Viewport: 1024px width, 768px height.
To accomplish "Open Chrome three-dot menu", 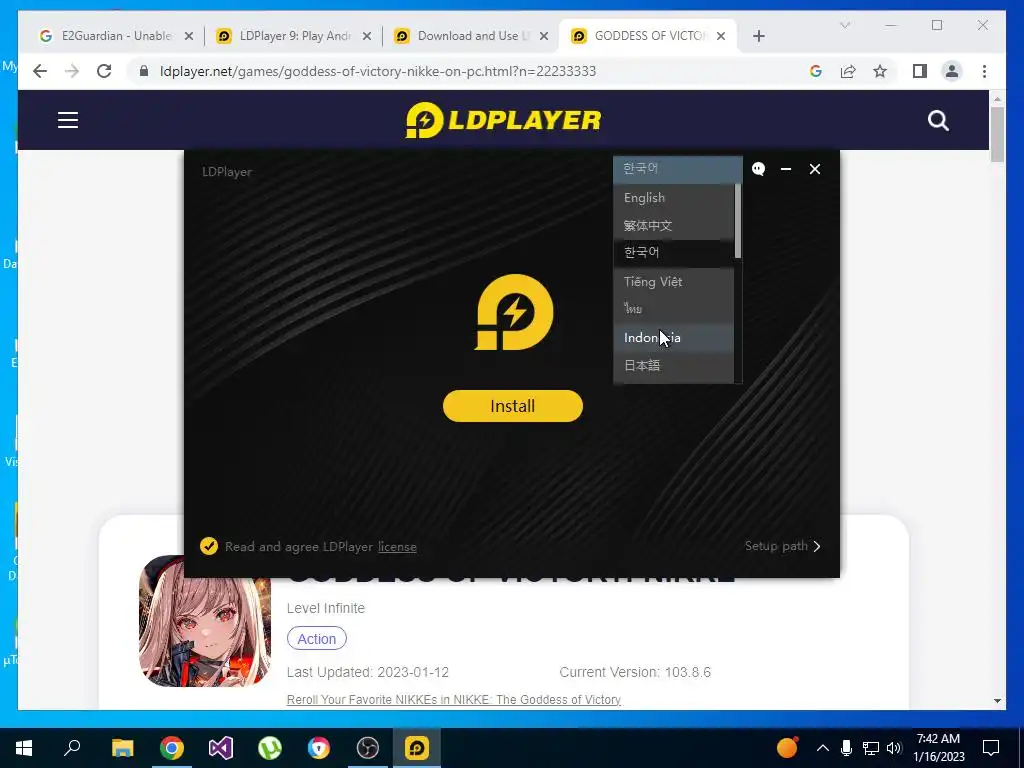I will coord(984,71).
